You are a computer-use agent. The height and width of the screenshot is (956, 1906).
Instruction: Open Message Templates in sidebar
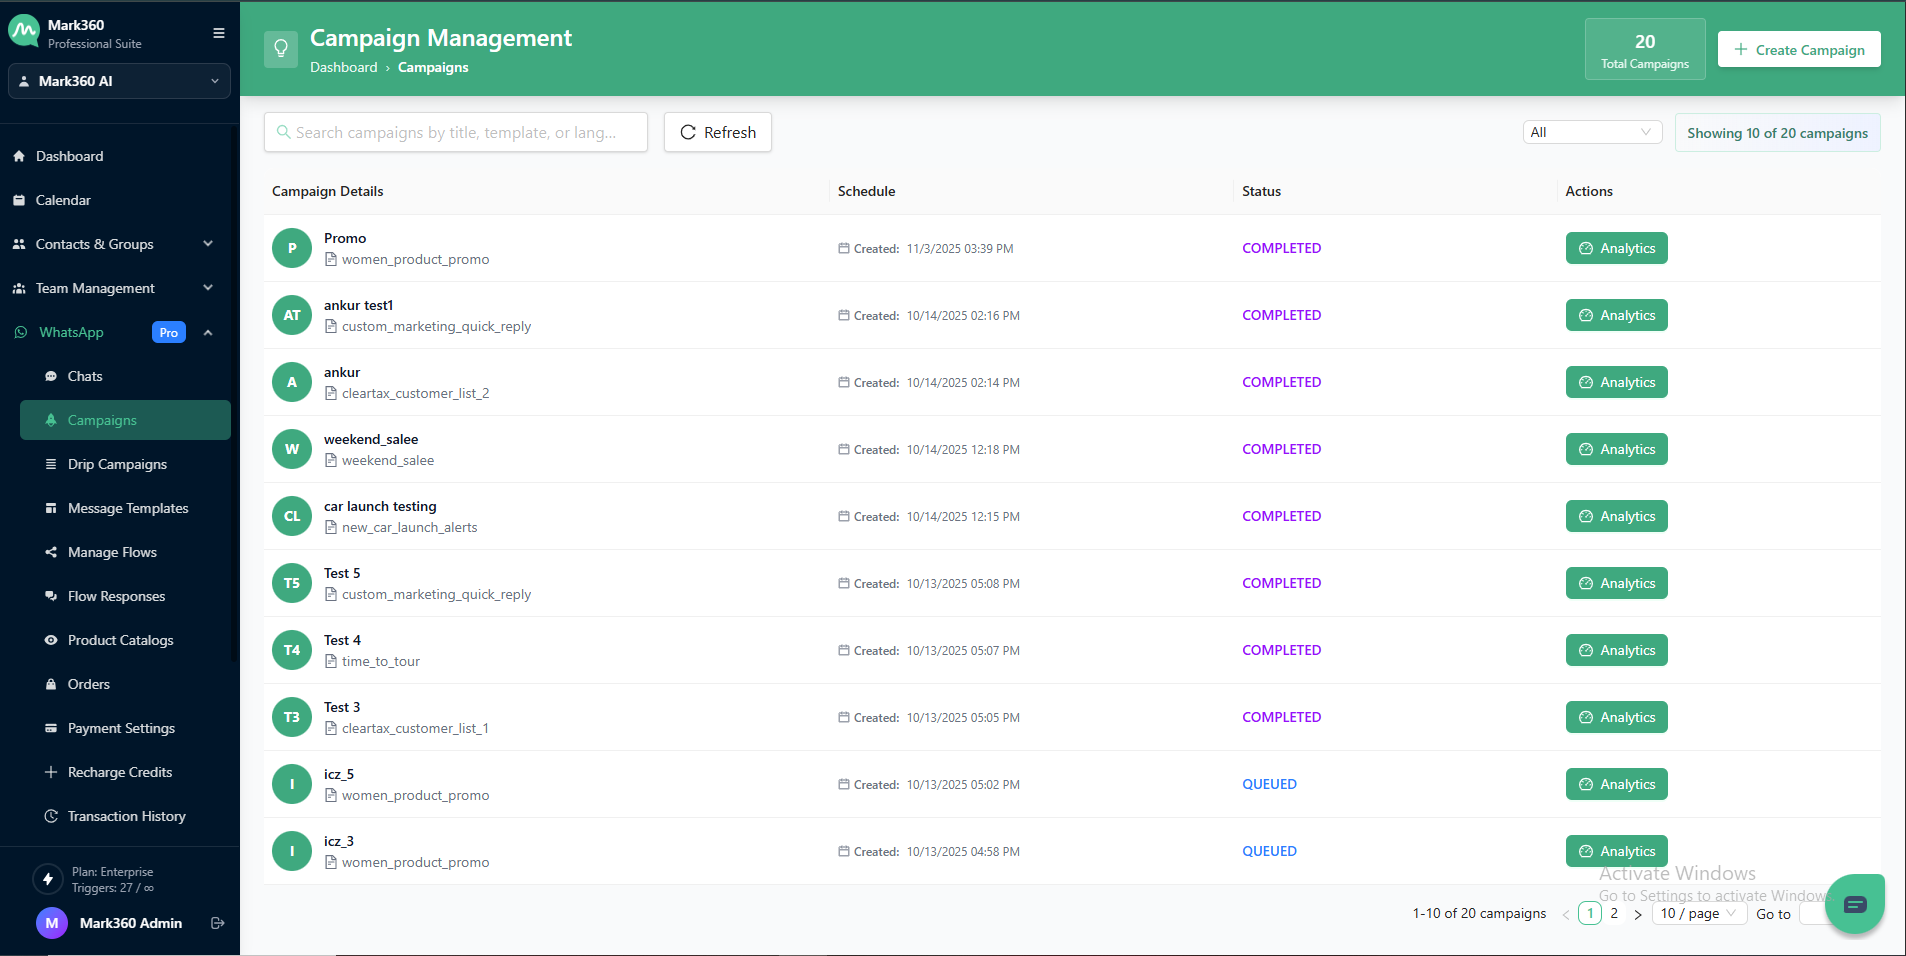pos(128,508)
